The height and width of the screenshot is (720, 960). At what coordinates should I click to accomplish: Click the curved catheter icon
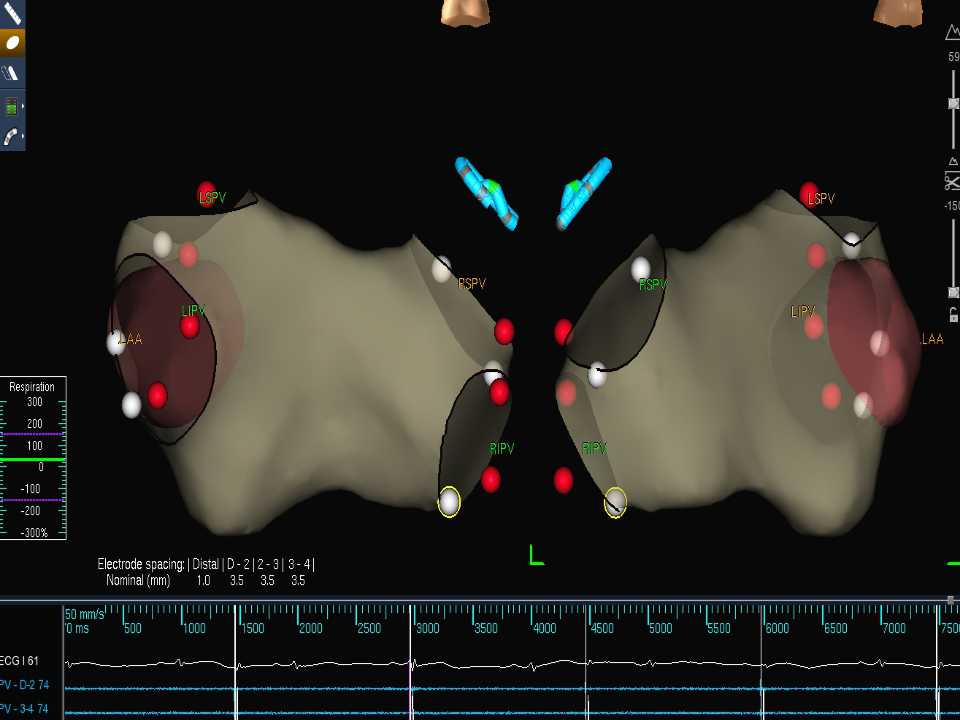[10, 137]
